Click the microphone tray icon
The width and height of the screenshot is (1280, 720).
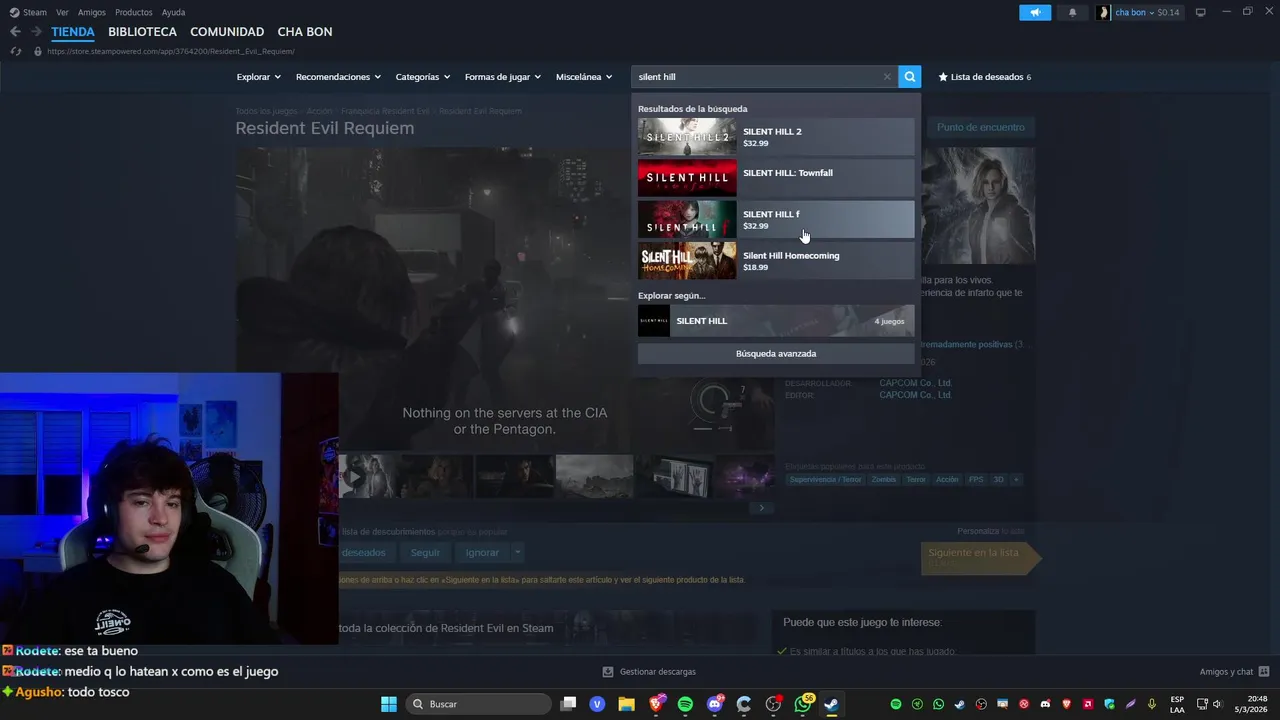(x=1152, y=704)
